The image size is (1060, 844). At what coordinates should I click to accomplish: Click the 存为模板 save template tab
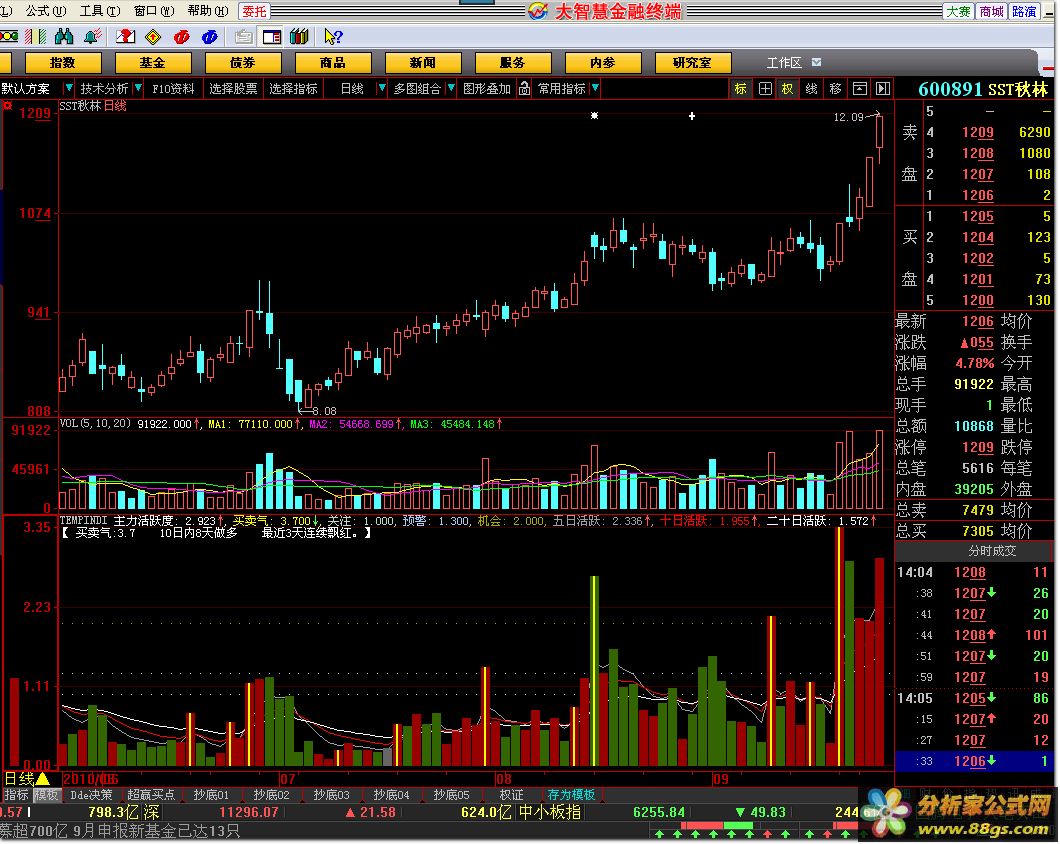(571, 795)
